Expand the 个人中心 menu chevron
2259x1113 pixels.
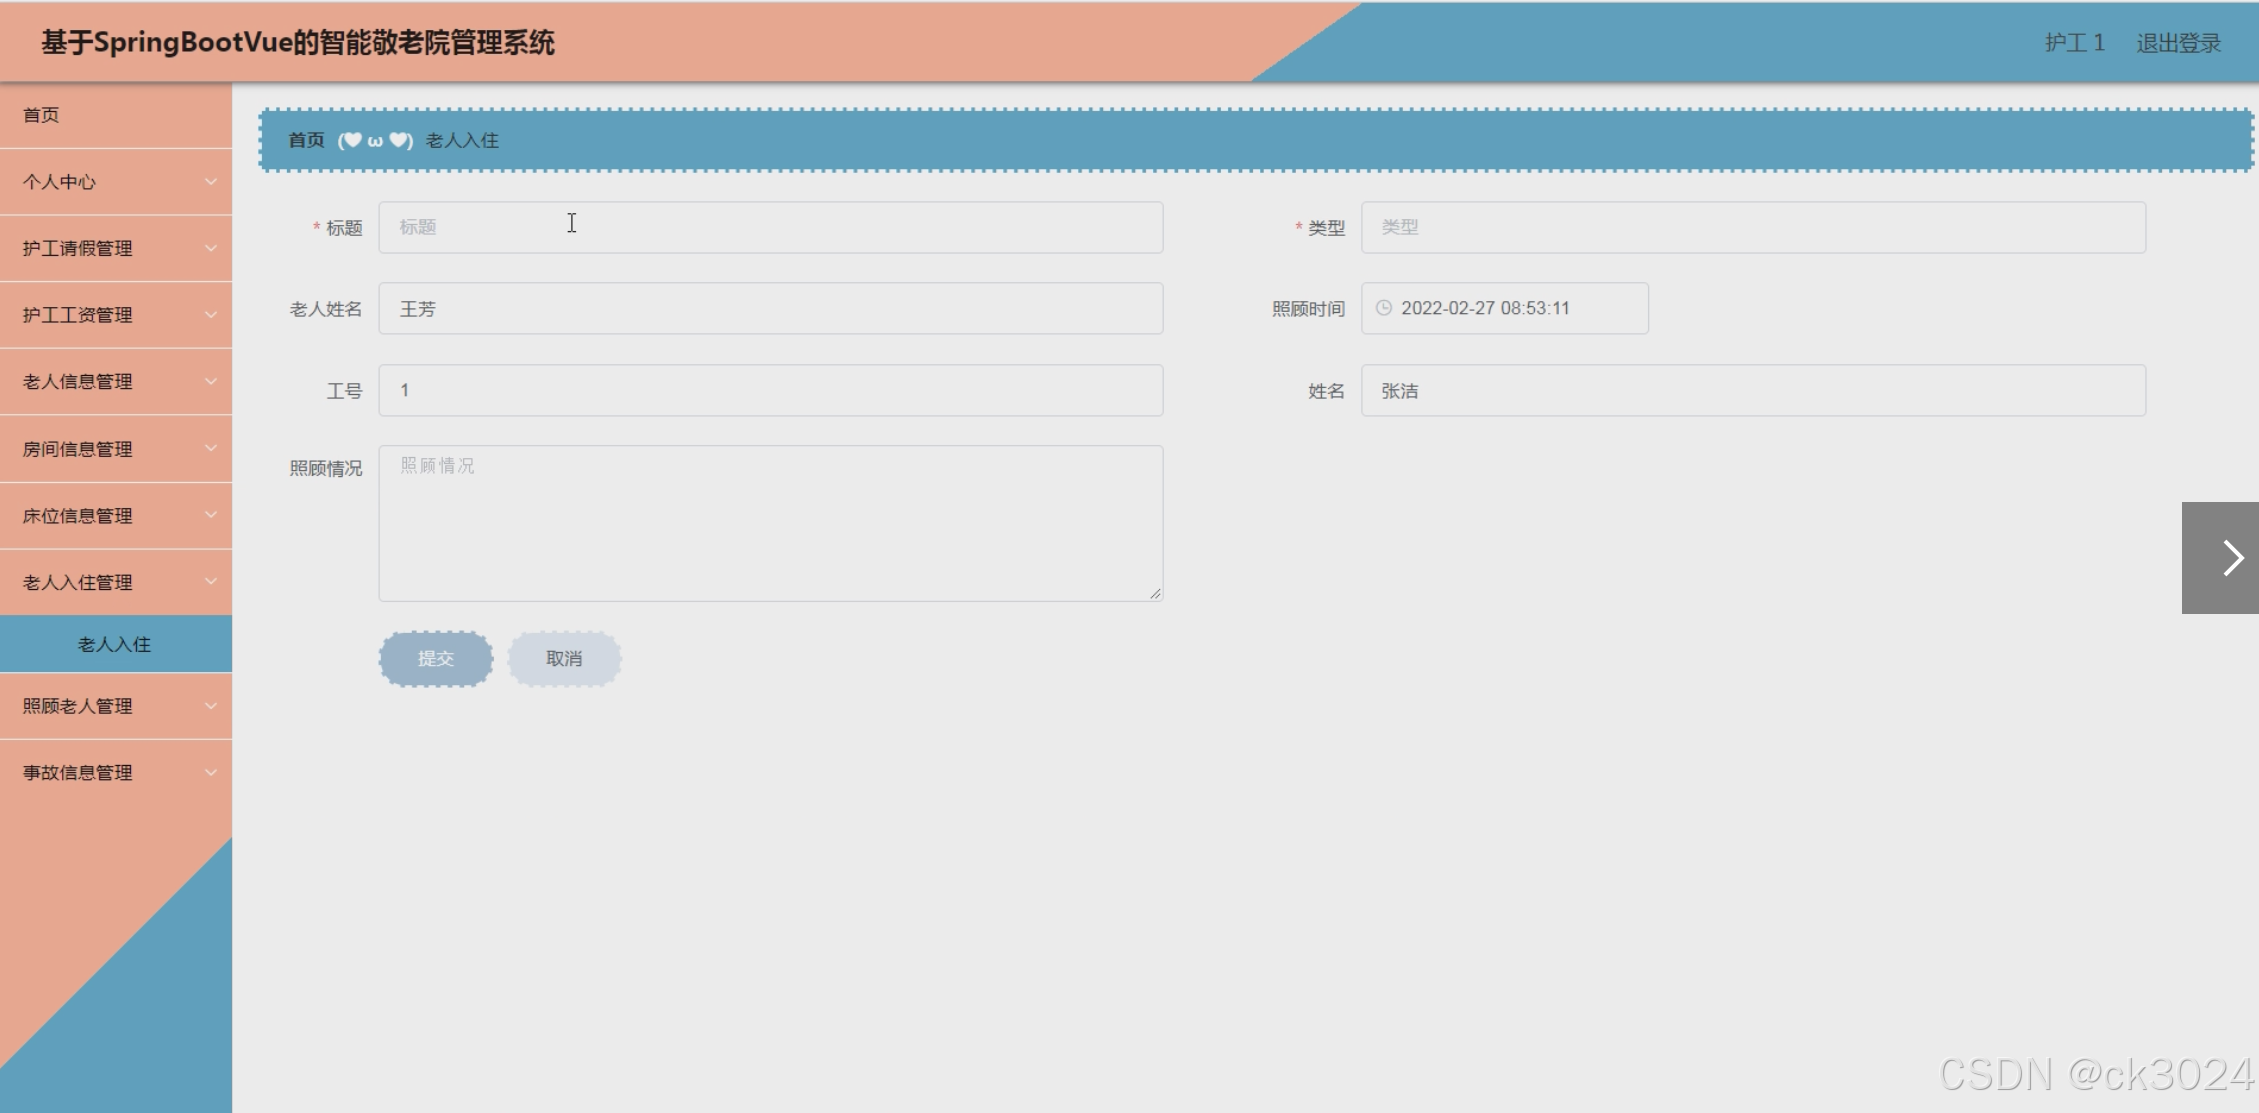(211, 182)
